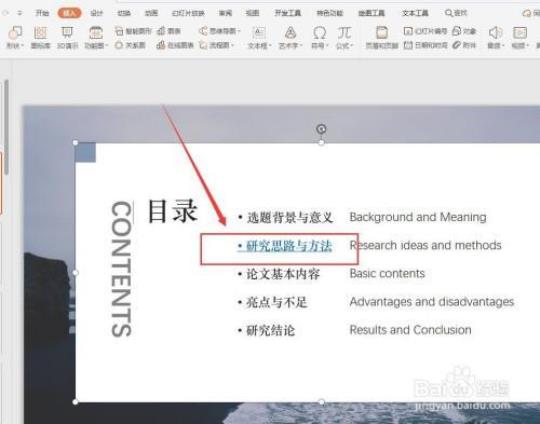Open the 特色功能 Special Features tab

[x=330, y=13]
